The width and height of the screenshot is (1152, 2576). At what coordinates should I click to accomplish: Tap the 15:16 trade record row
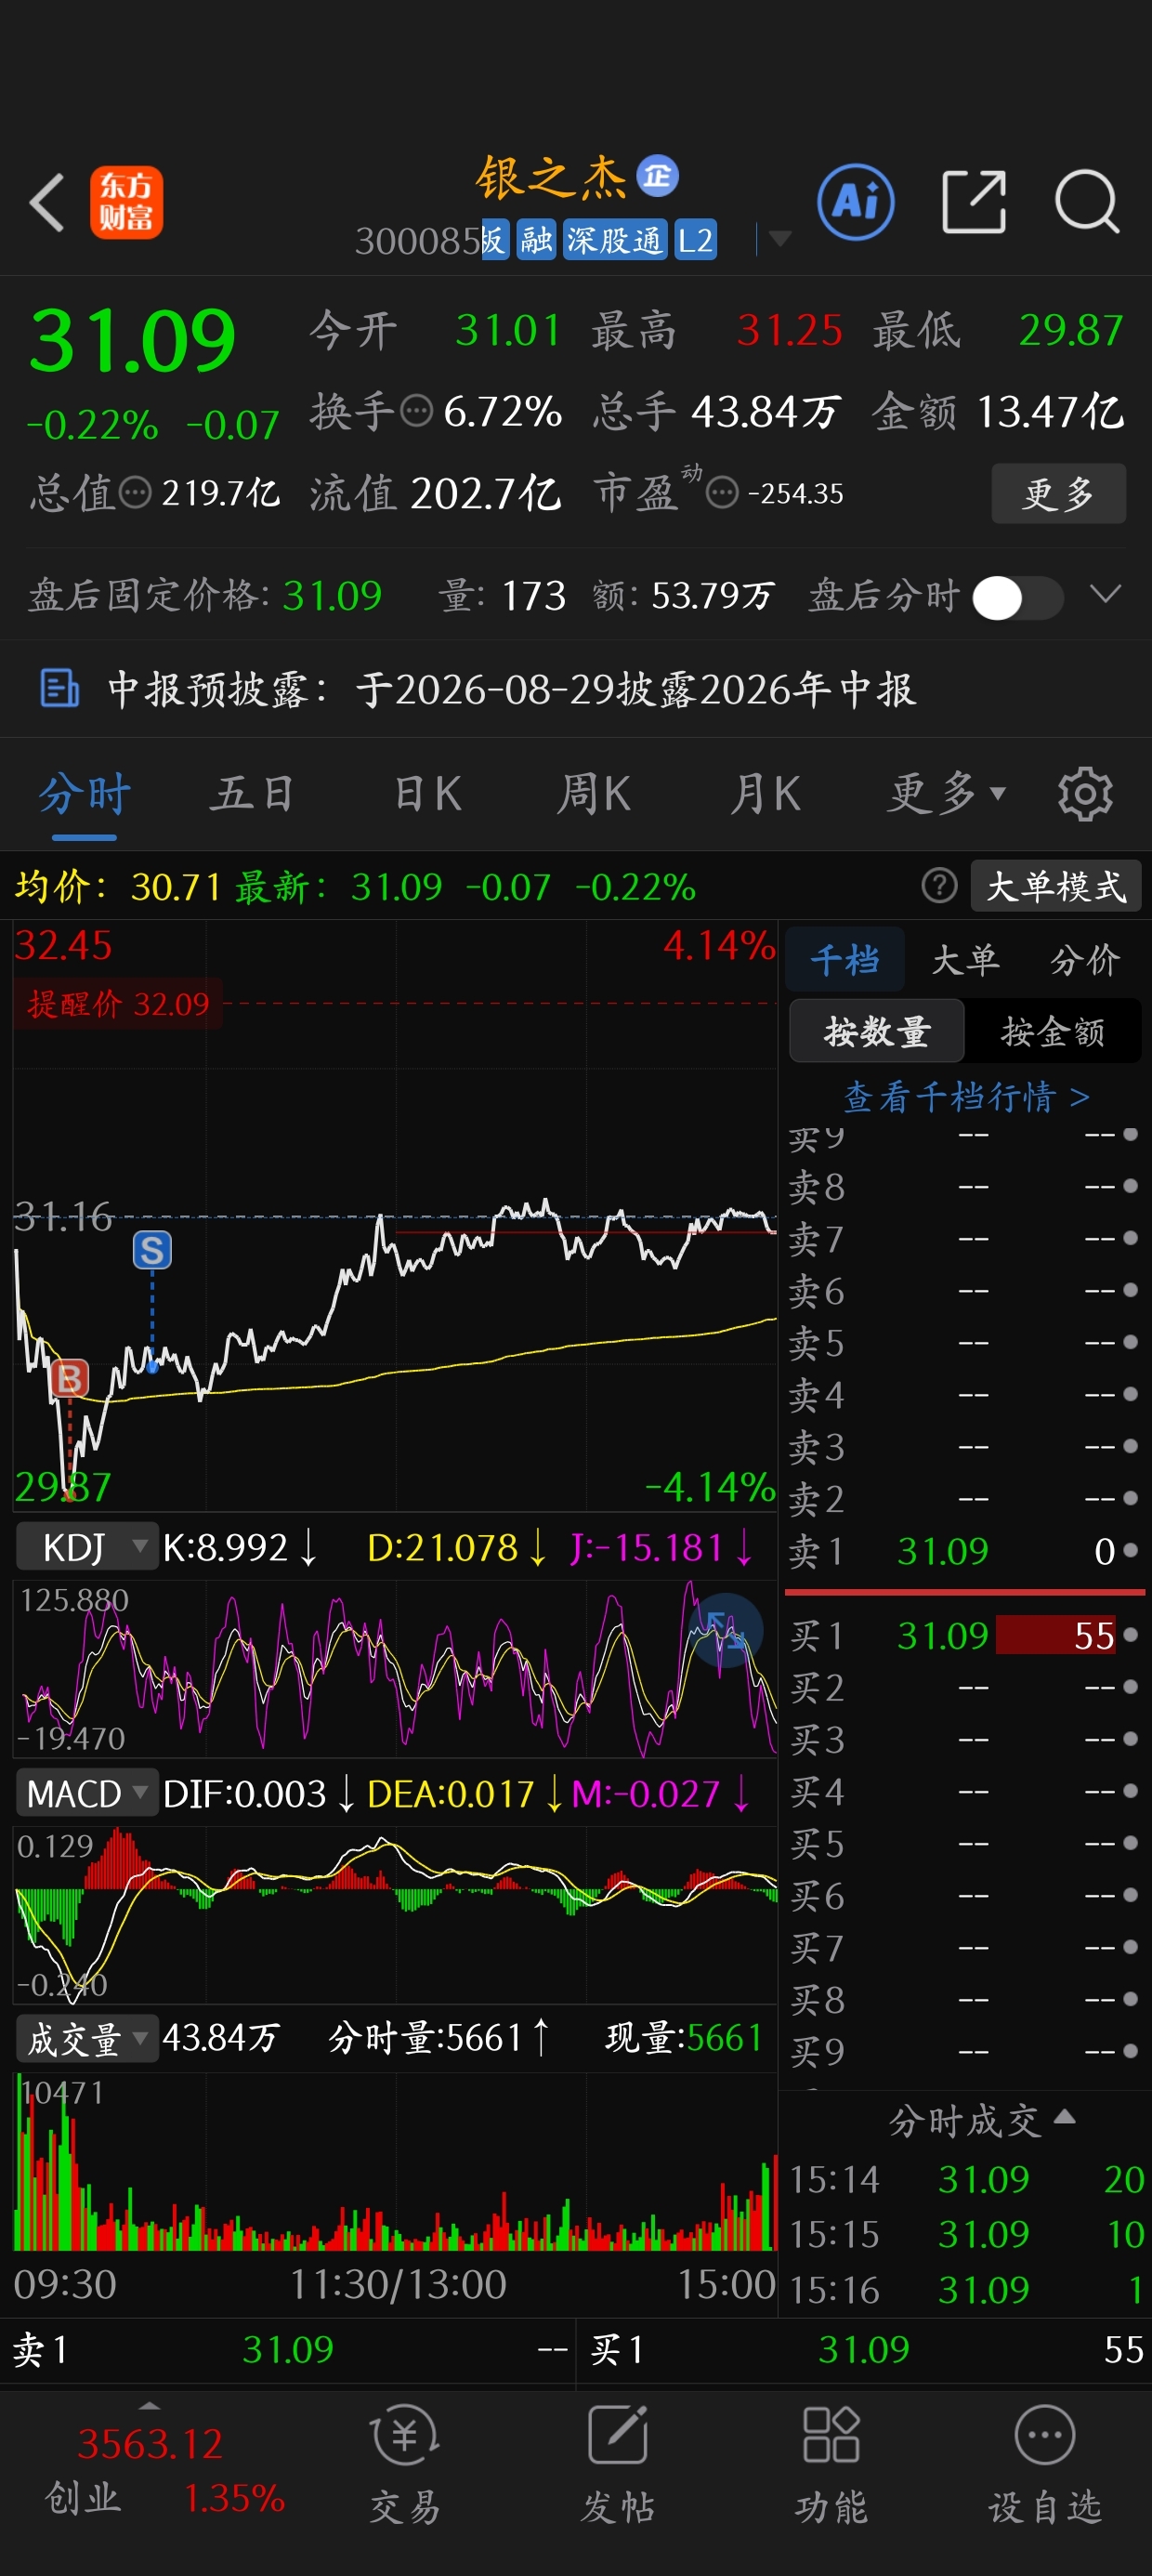966,2289
